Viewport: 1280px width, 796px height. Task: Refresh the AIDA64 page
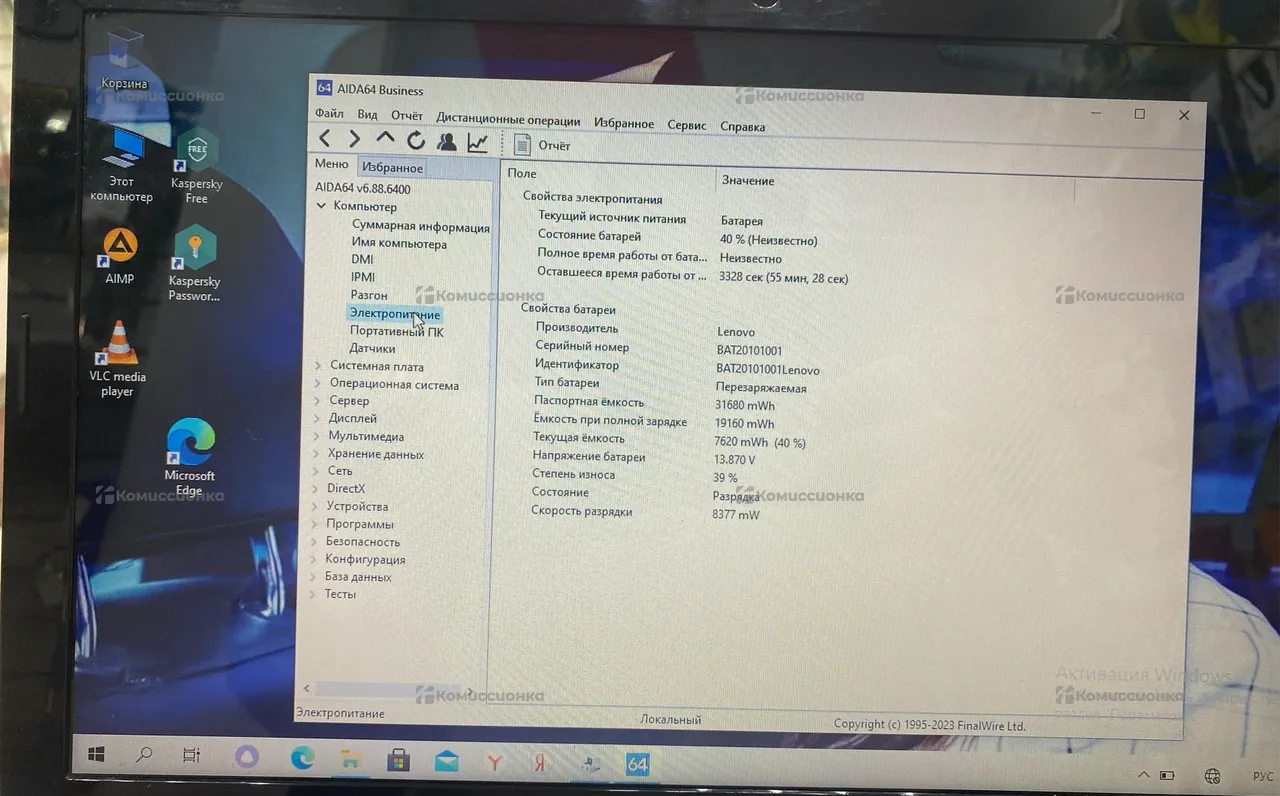point(416,141)
